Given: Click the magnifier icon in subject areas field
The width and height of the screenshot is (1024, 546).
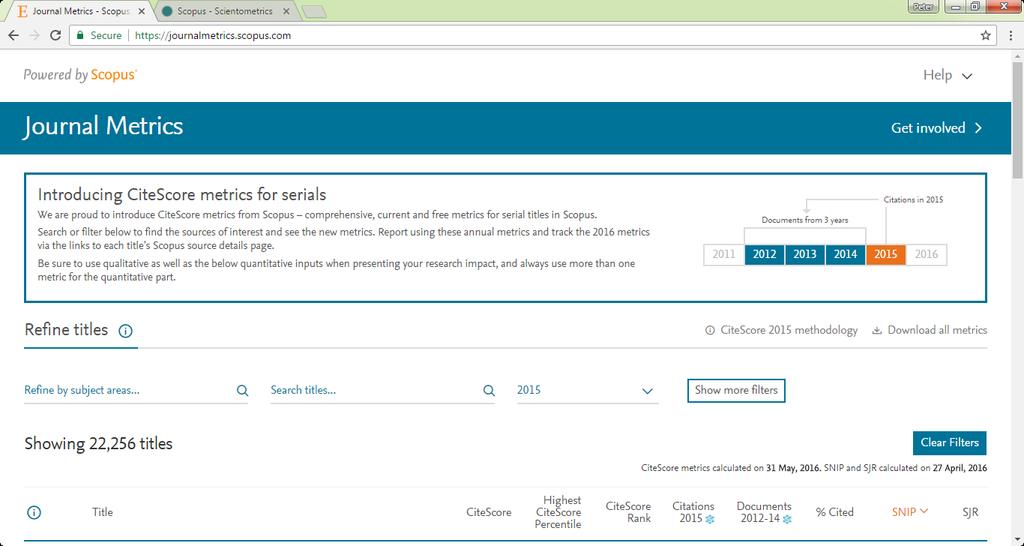Looking at the screenshot, I should click(242, 391).
